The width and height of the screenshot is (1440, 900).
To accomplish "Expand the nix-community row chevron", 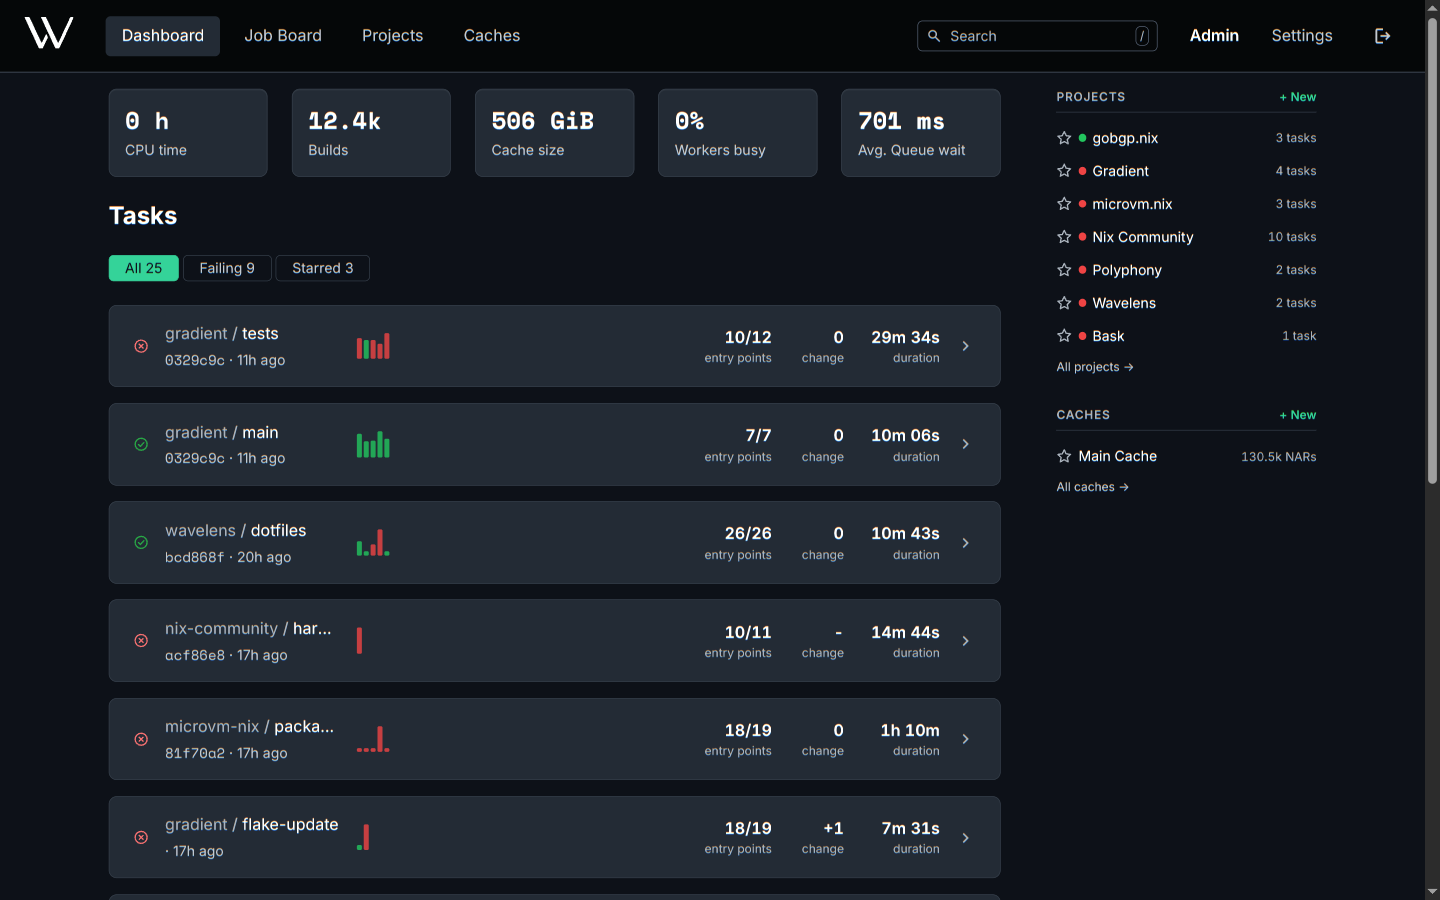I will click(965, 640).
